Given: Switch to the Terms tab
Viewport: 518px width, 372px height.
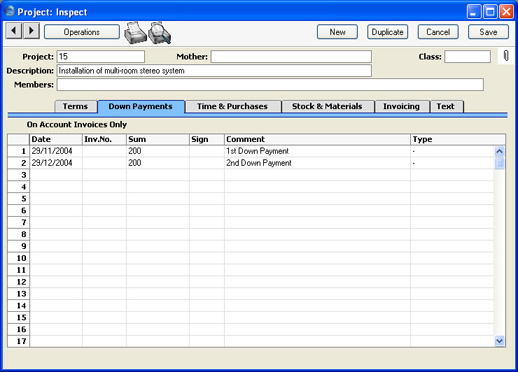Looking at the screenshot, I should coord(75,106).
